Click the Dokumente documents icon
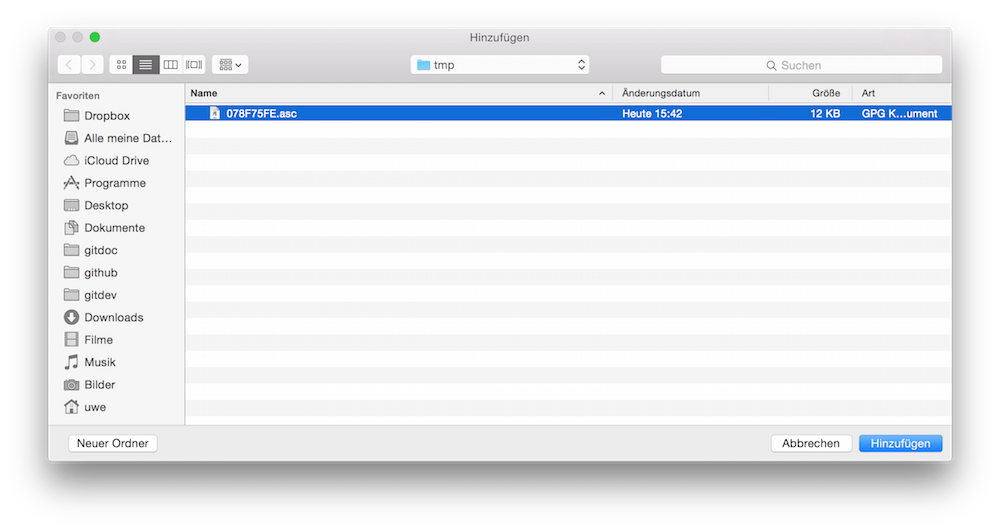 [x=71, y=227]
